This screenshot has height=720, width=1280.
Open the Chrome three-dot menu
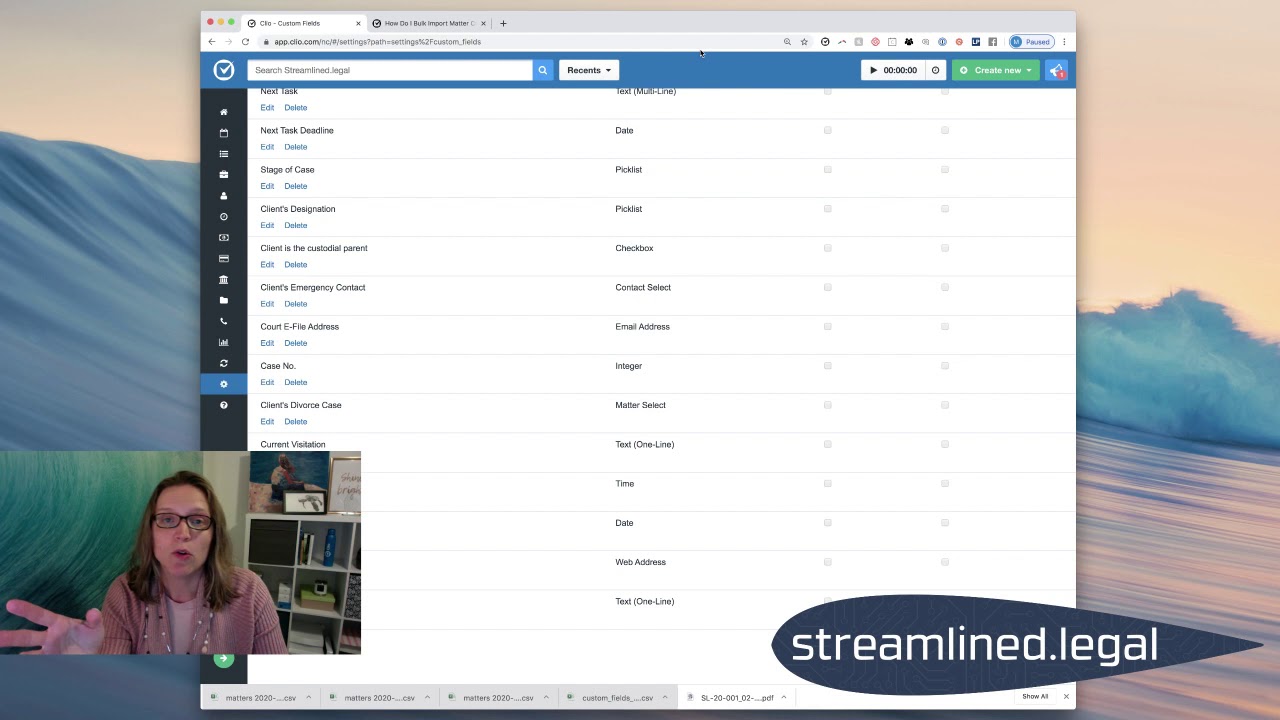[x=1064, y=42]
